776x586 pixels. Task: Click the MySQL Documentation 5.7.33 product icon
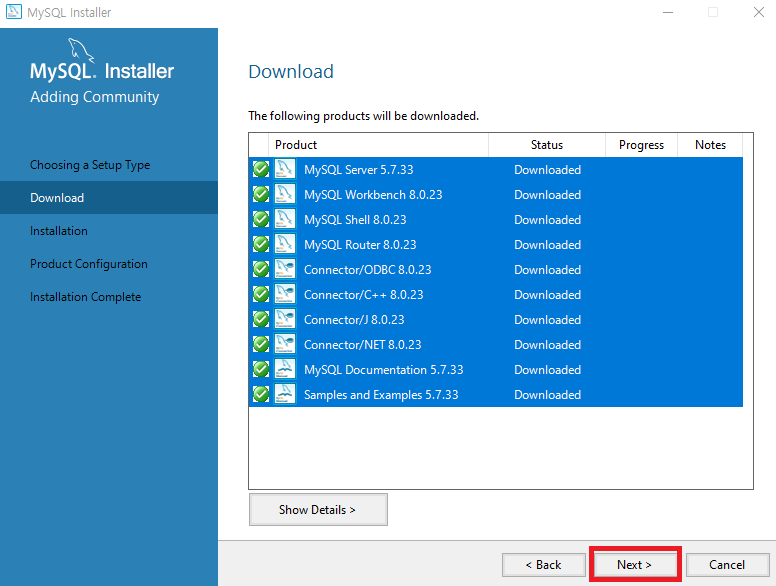click(x=285, y=369)
